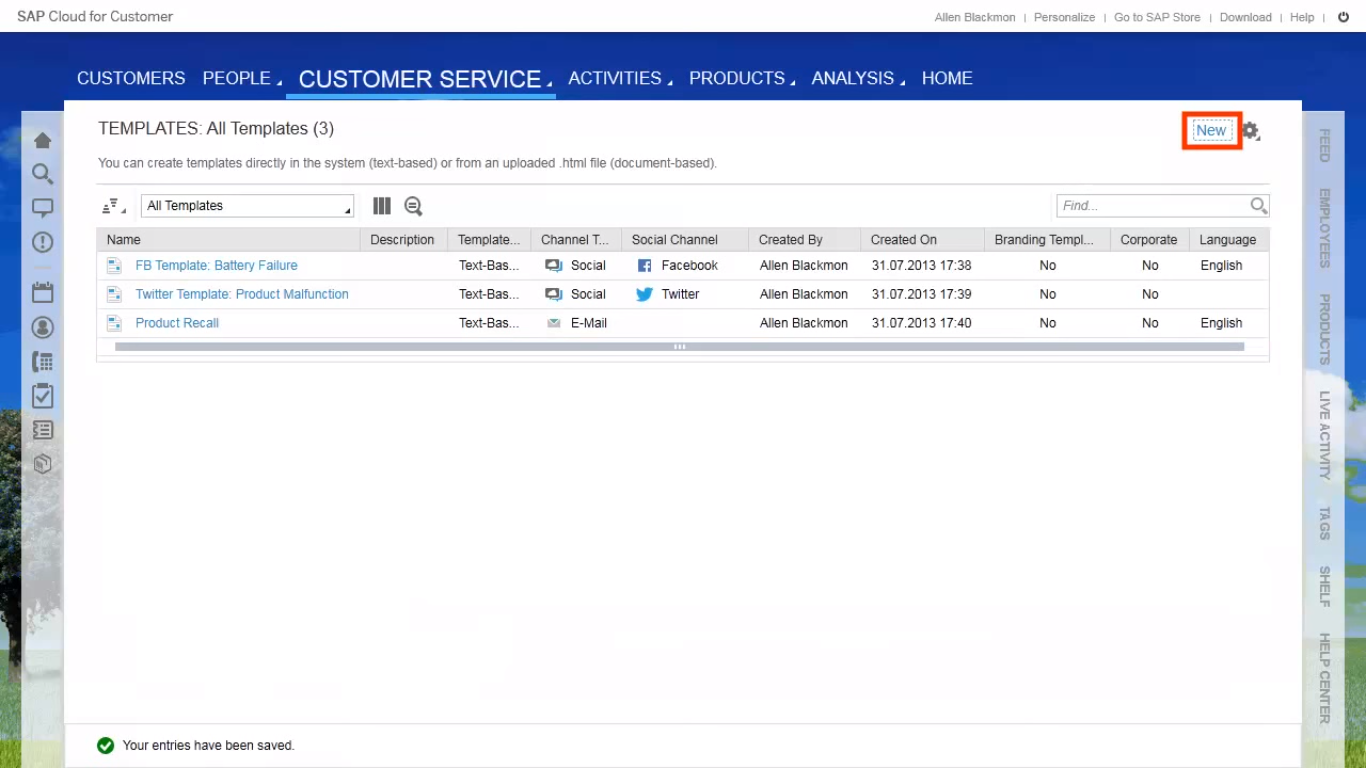Select the cell "31.07.2013 17:38"
Viewport: 1366px width, 768px height.
pos(922,266)
